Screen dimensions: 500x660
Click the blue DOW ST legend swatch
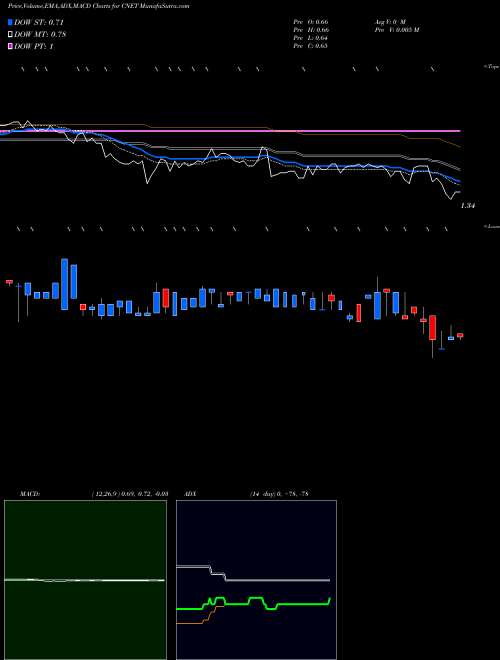click(11, 23)
